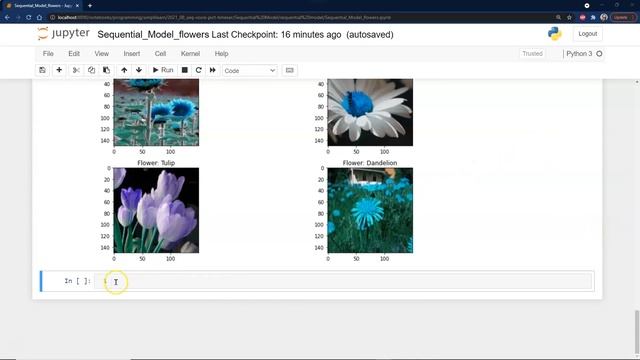Click the Last Checkpoint status text
The width and height of the screenshot is (640, 360).
pos(276,35)
